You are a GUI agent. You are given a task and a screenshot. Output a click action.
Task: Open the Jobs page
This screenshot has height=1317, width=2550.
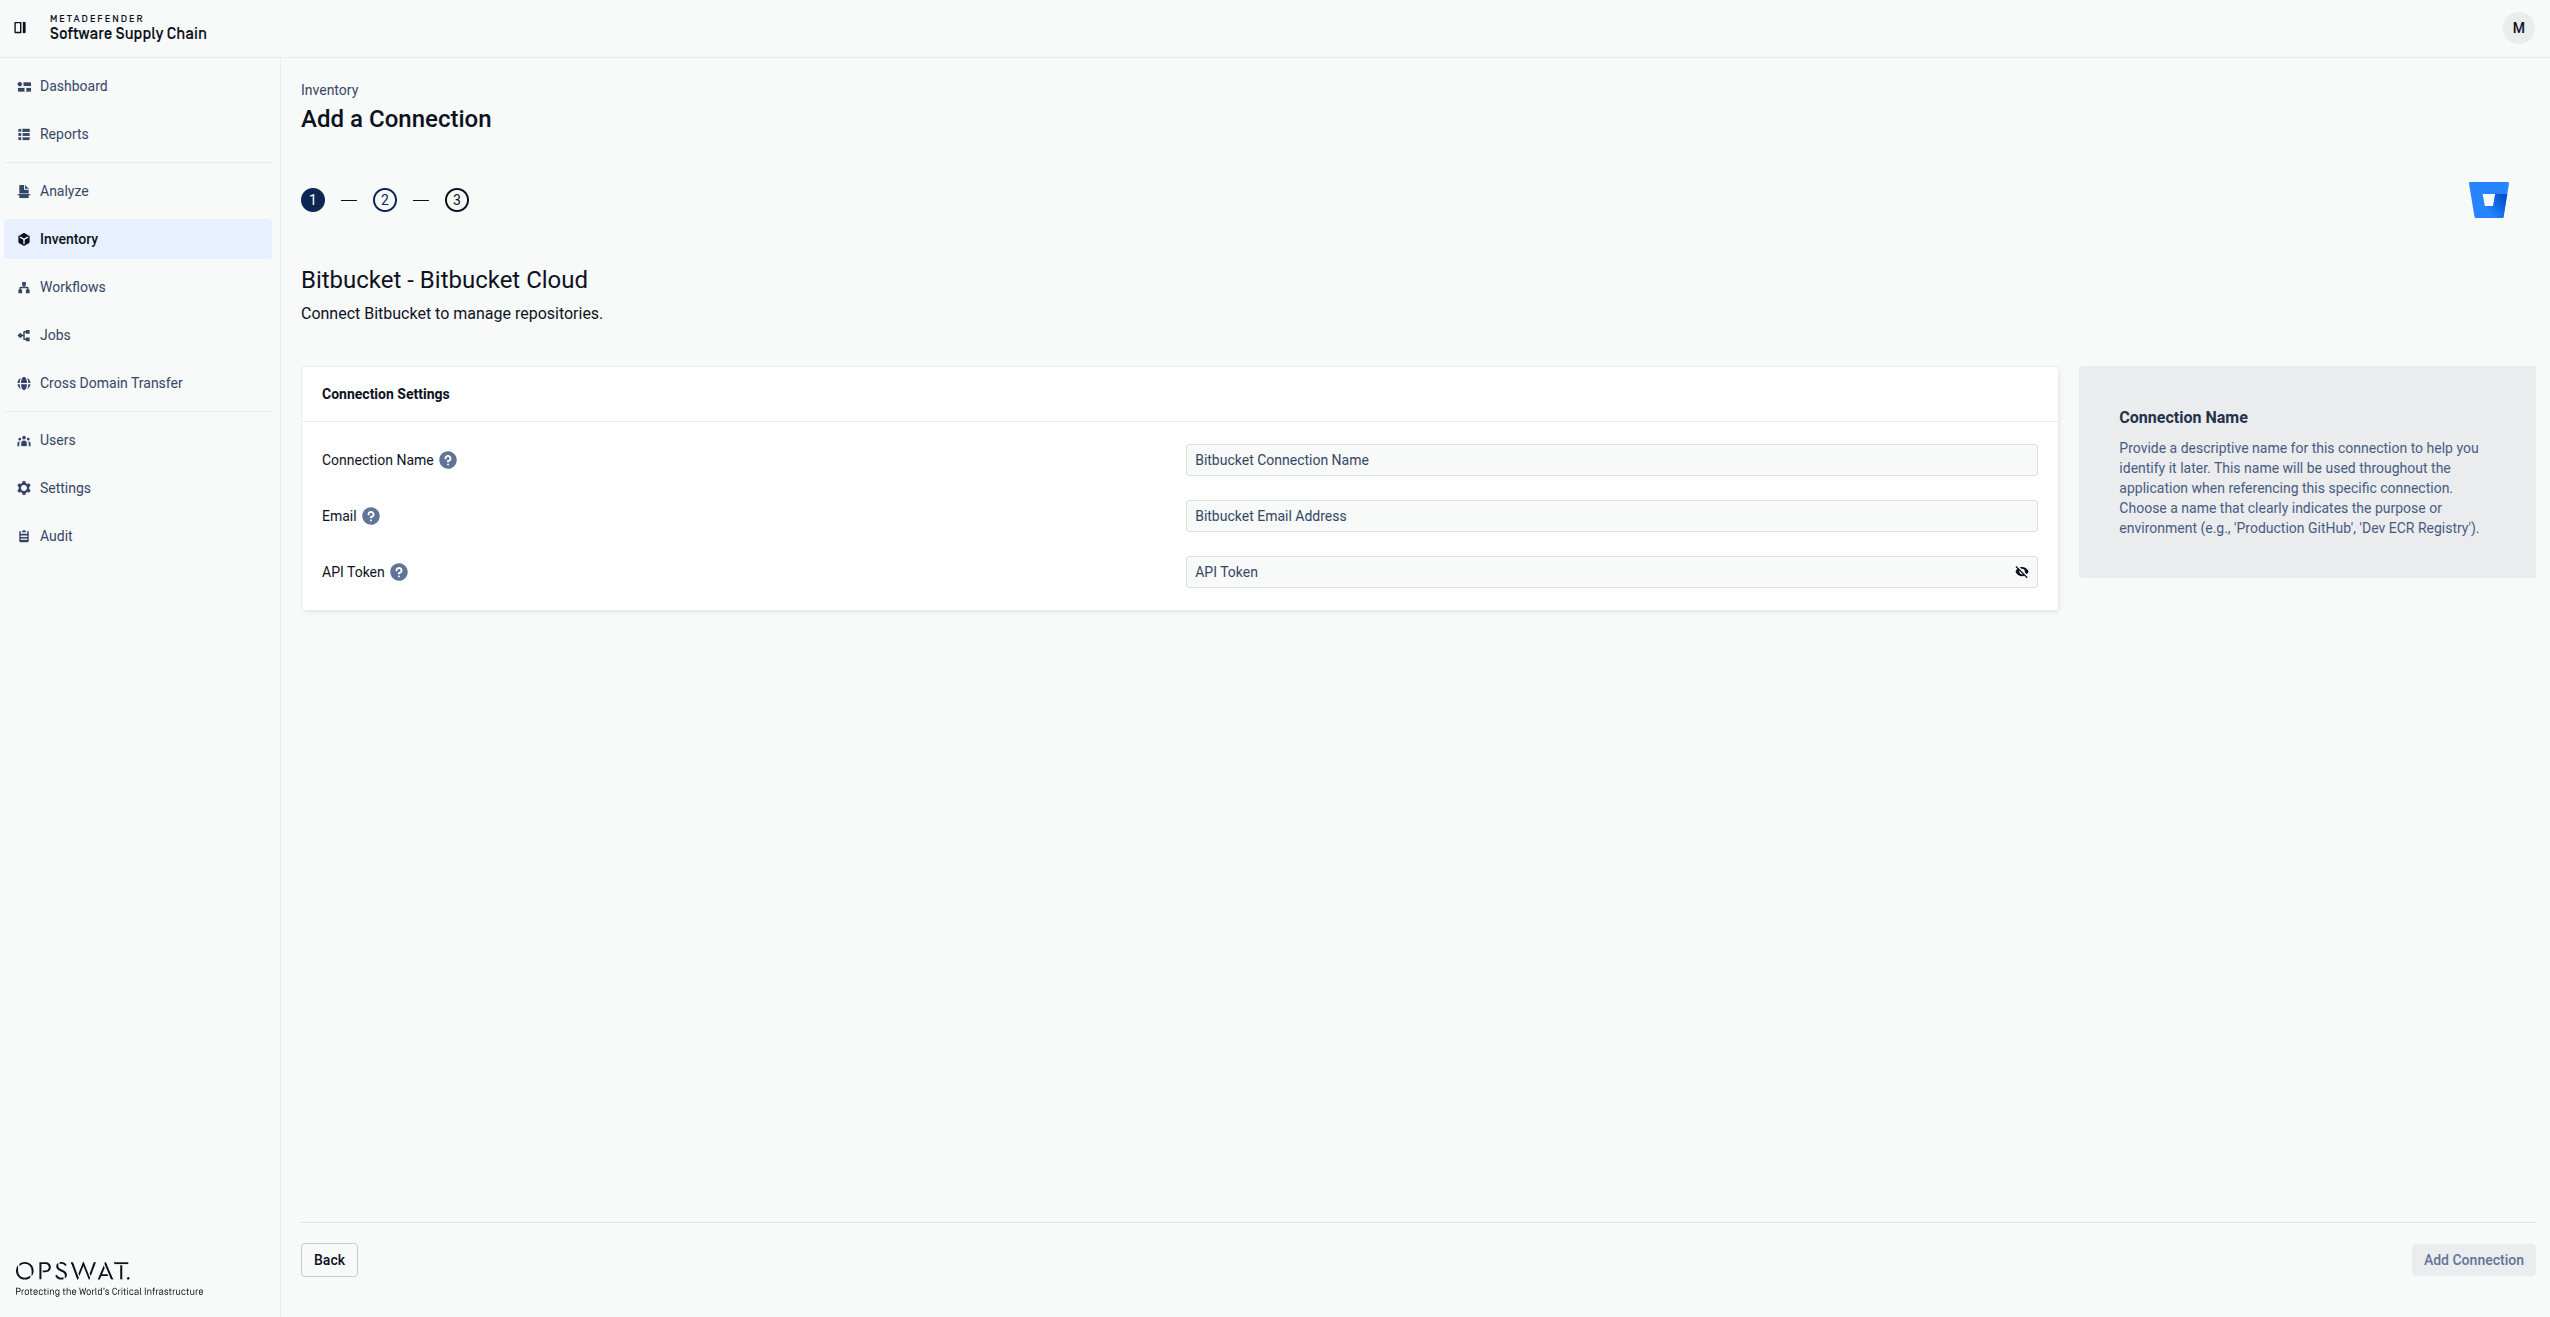tap(138, 335)
